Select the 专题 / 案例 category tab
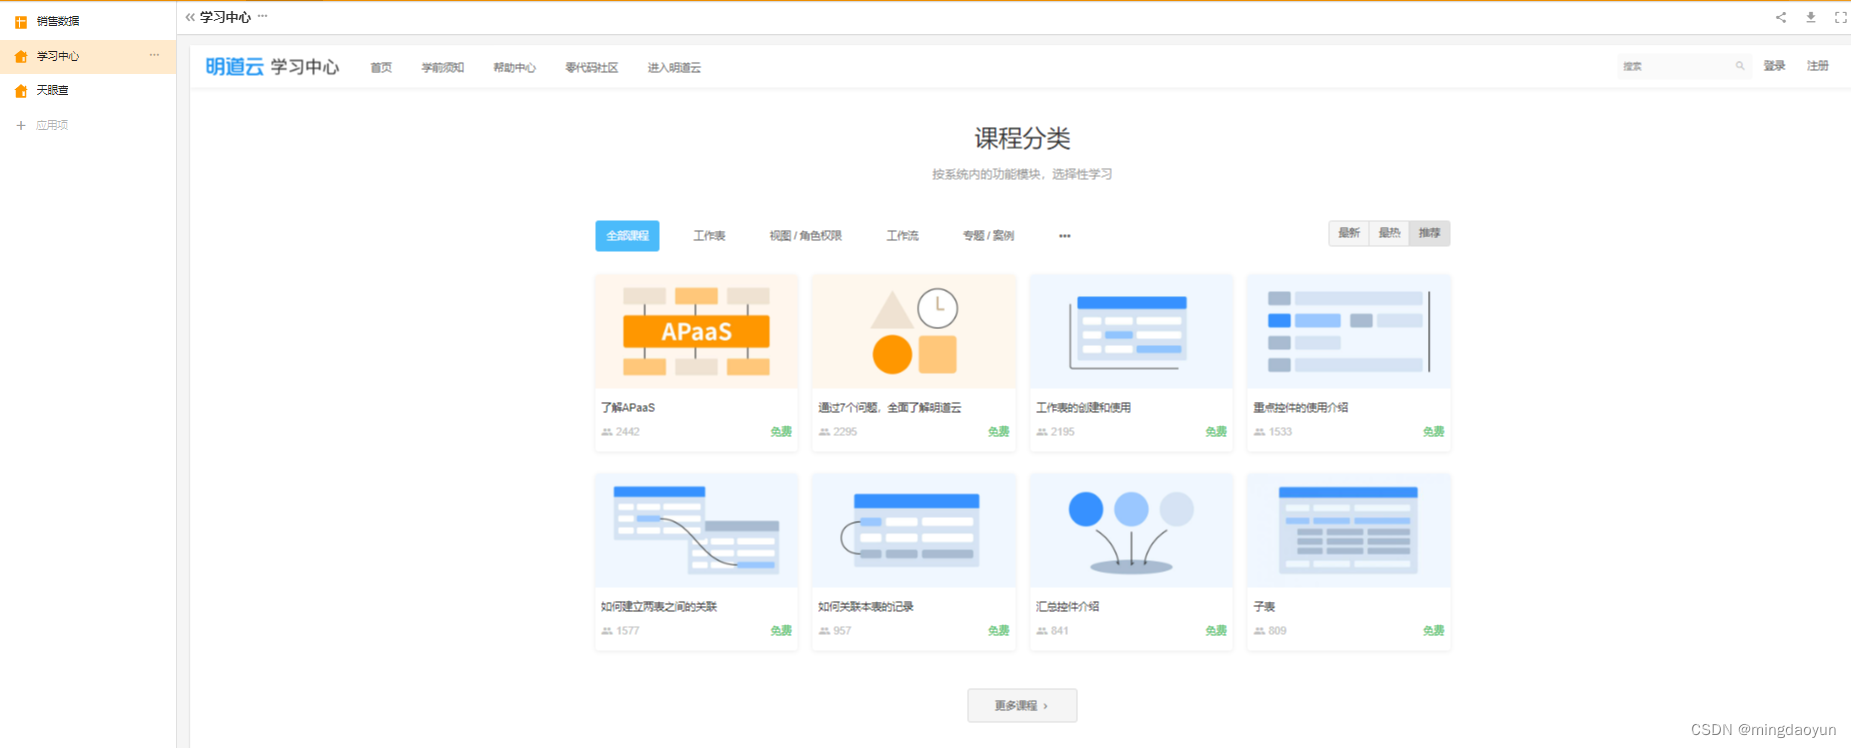This screenshot has width=1851, height=748. tap(989, 236)
